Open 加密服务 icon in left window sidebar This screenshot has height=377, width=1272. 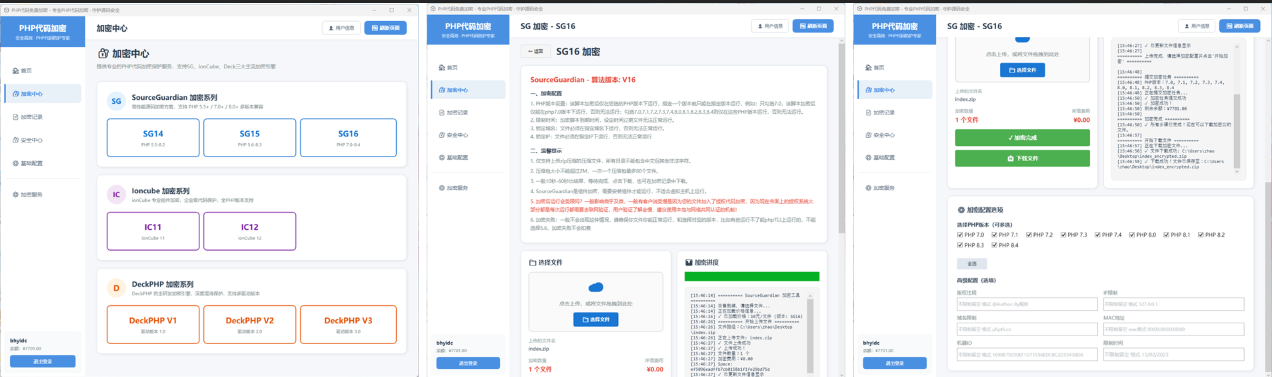click(15, 194)
